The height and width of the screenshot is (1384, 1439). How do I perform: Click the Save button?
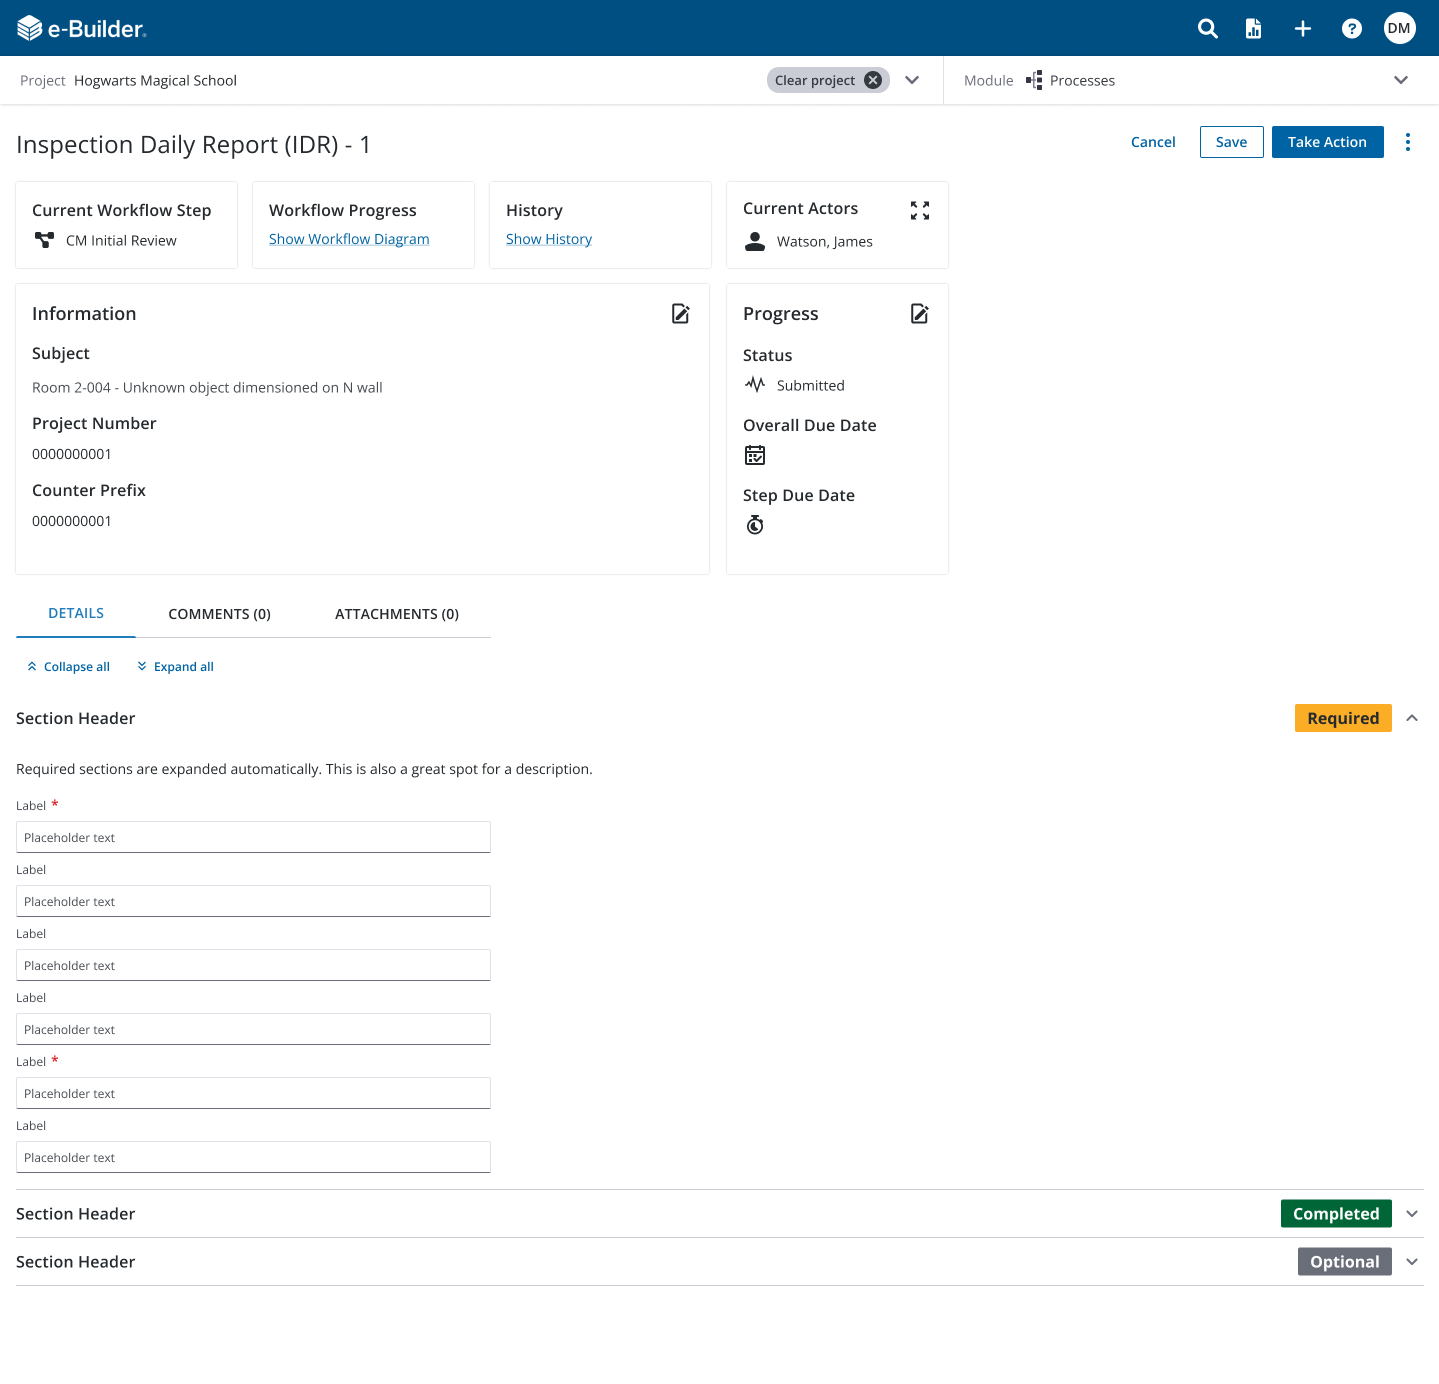pyautogui.click(x=1231, y=142)
